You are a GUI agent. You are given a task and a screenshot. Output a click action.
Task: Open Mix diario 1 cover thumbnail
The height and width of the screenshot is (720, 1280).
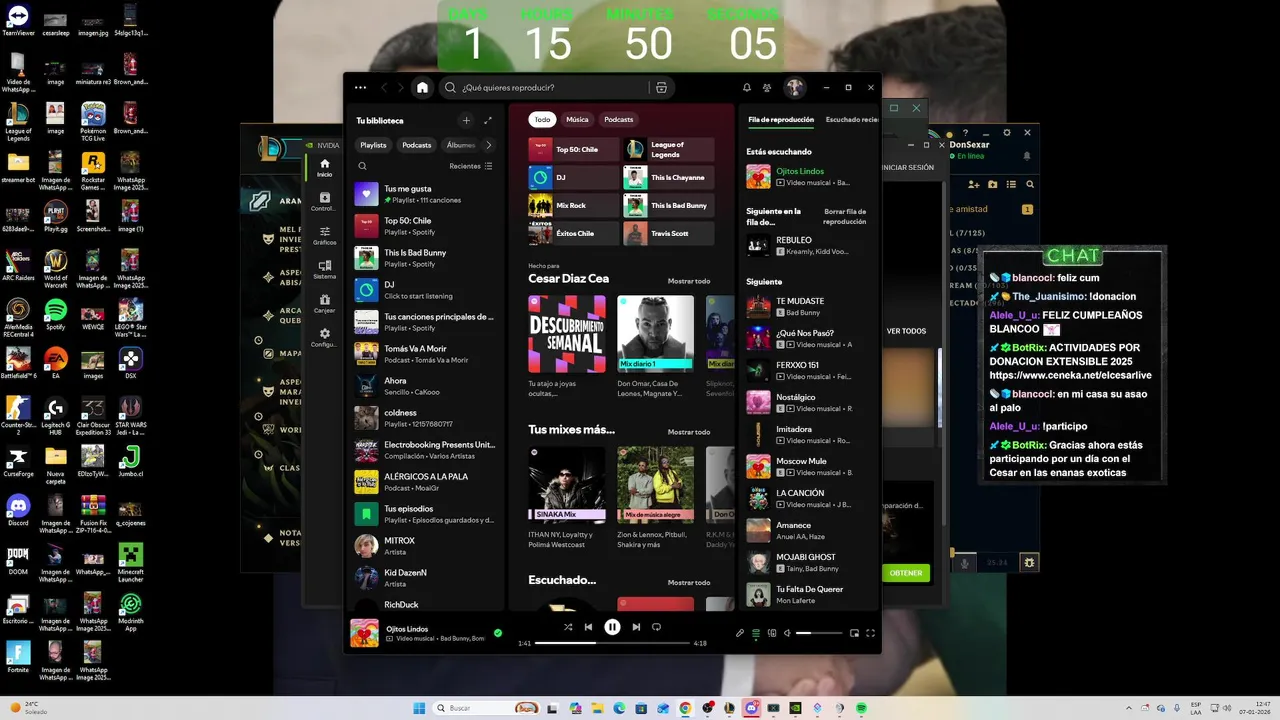[655, 334]
